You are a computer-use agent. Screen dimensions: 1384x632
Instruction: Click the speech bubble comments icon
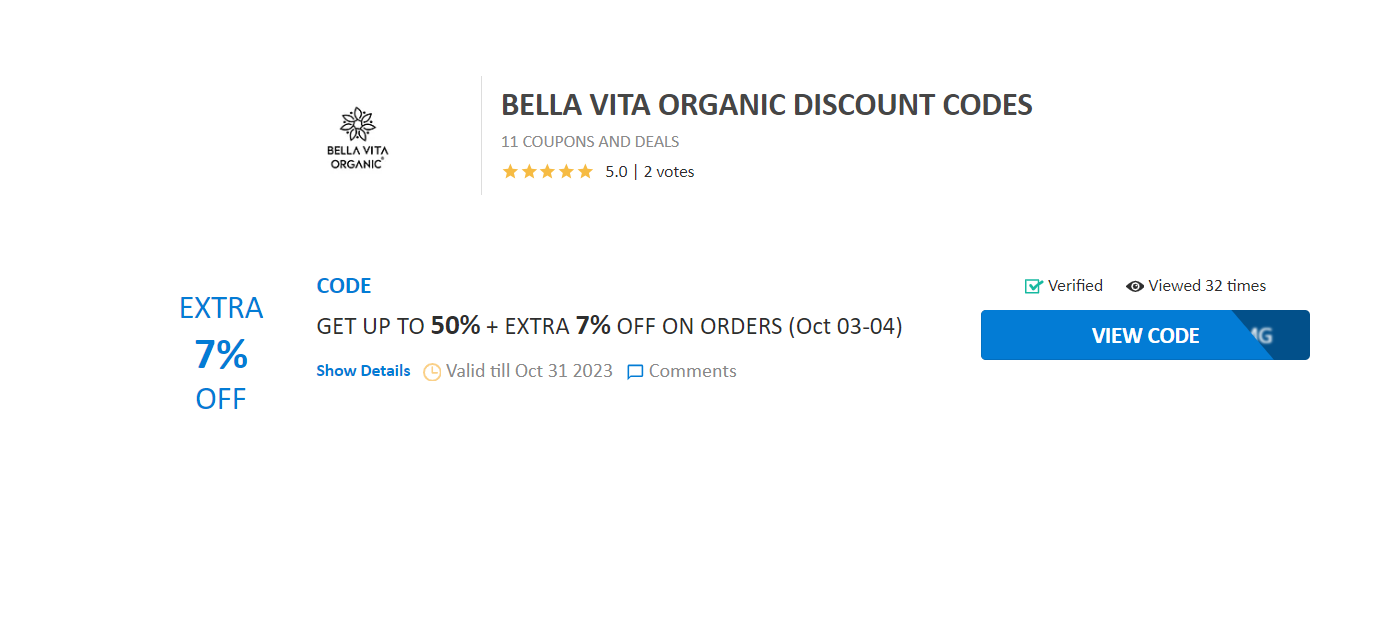635,372
